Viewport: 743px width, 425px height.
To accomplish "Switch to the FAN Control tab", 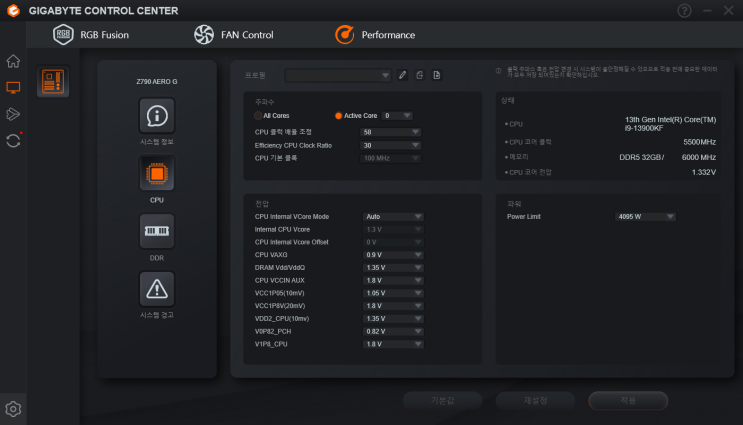I will (x=234, y=35).
